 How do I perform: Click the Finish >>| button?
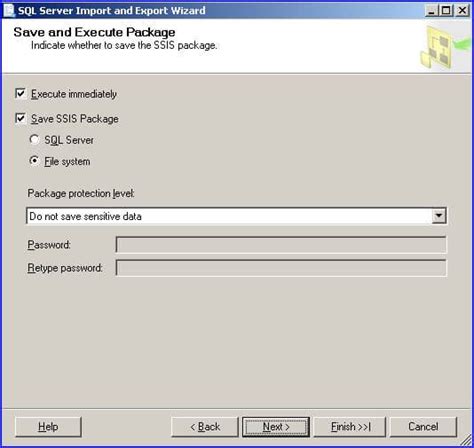[x=350, y=427]
